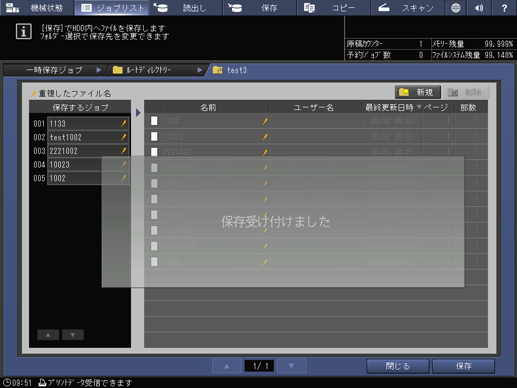Switch to the コピー tab

pos(334,8)
